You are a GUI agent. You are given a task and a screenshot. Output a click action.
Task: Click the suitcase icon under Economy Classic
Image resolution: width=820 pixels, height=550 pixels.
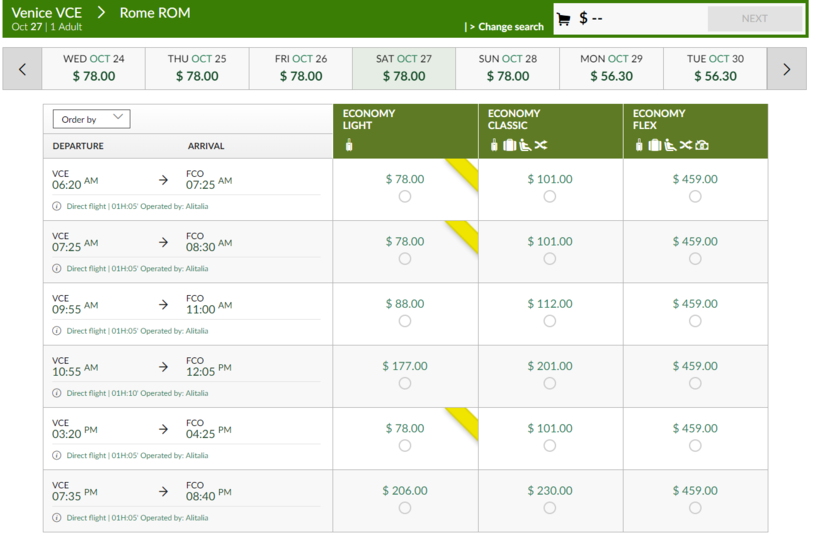pos(509,146)
